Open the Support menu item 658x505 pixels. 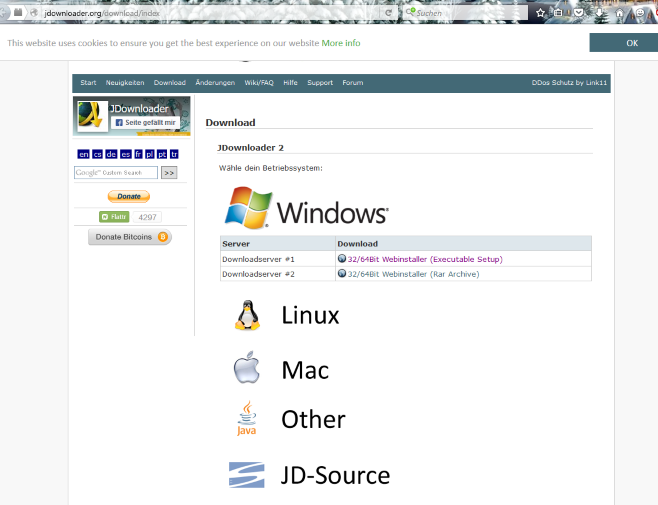(320, 83)
